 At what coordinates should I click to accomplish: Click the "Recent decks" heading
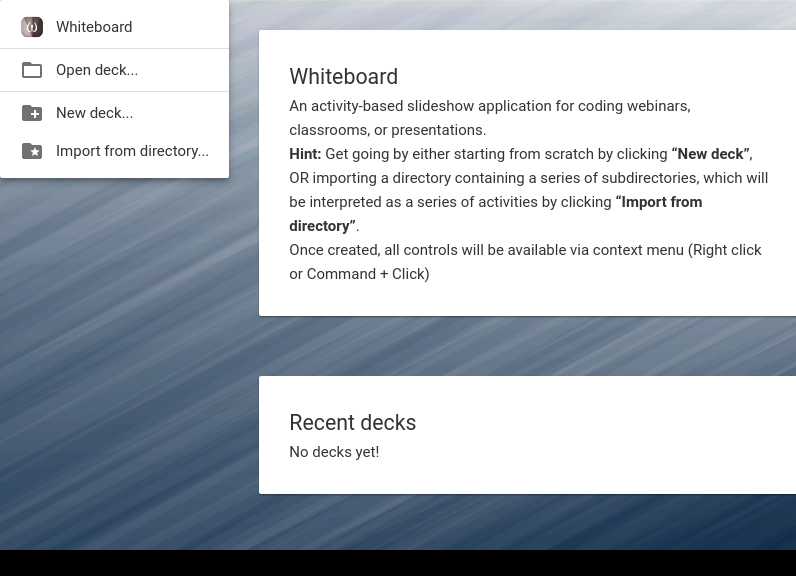point(353,423)
